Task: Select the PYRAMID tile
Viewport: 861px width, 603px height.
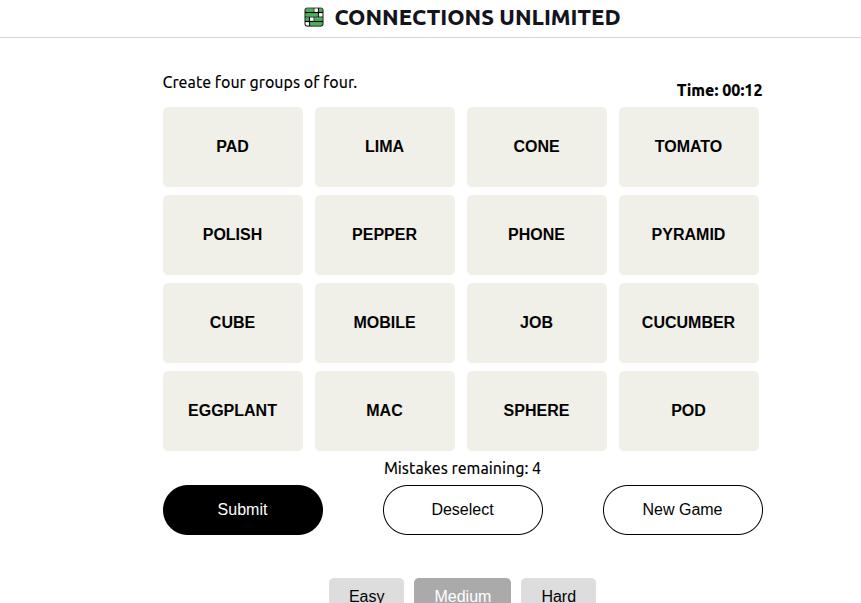Action: tap(689, 234)
